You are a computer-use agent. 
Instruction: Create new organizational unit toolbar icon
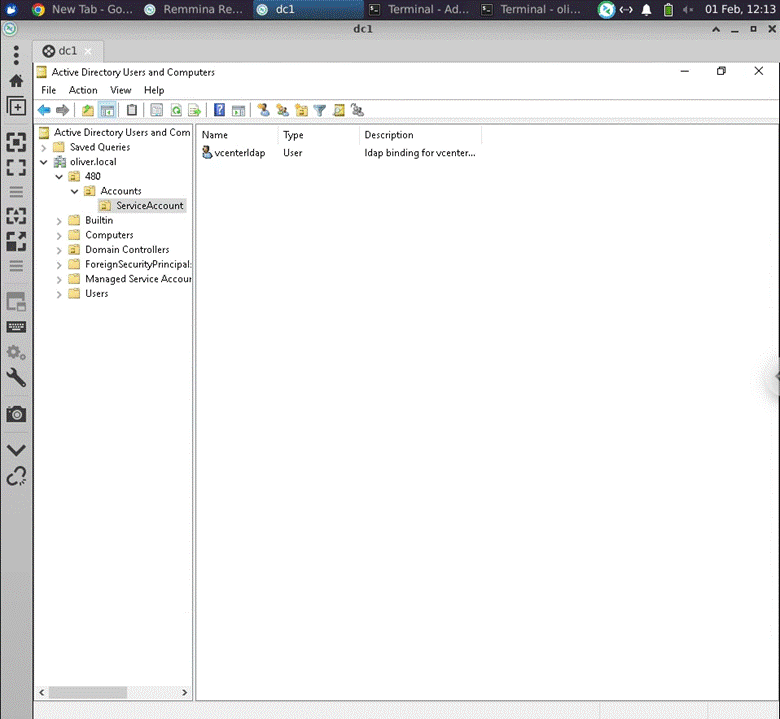pyautogui.click(x=301, y=110)
